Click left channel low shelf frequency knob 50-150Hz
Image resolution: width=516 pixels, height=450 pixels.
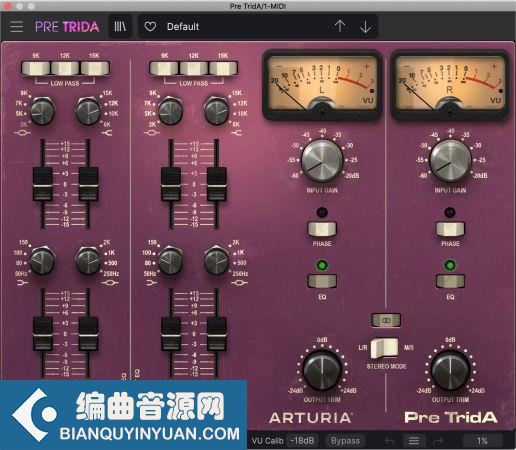tap(42, 260)
